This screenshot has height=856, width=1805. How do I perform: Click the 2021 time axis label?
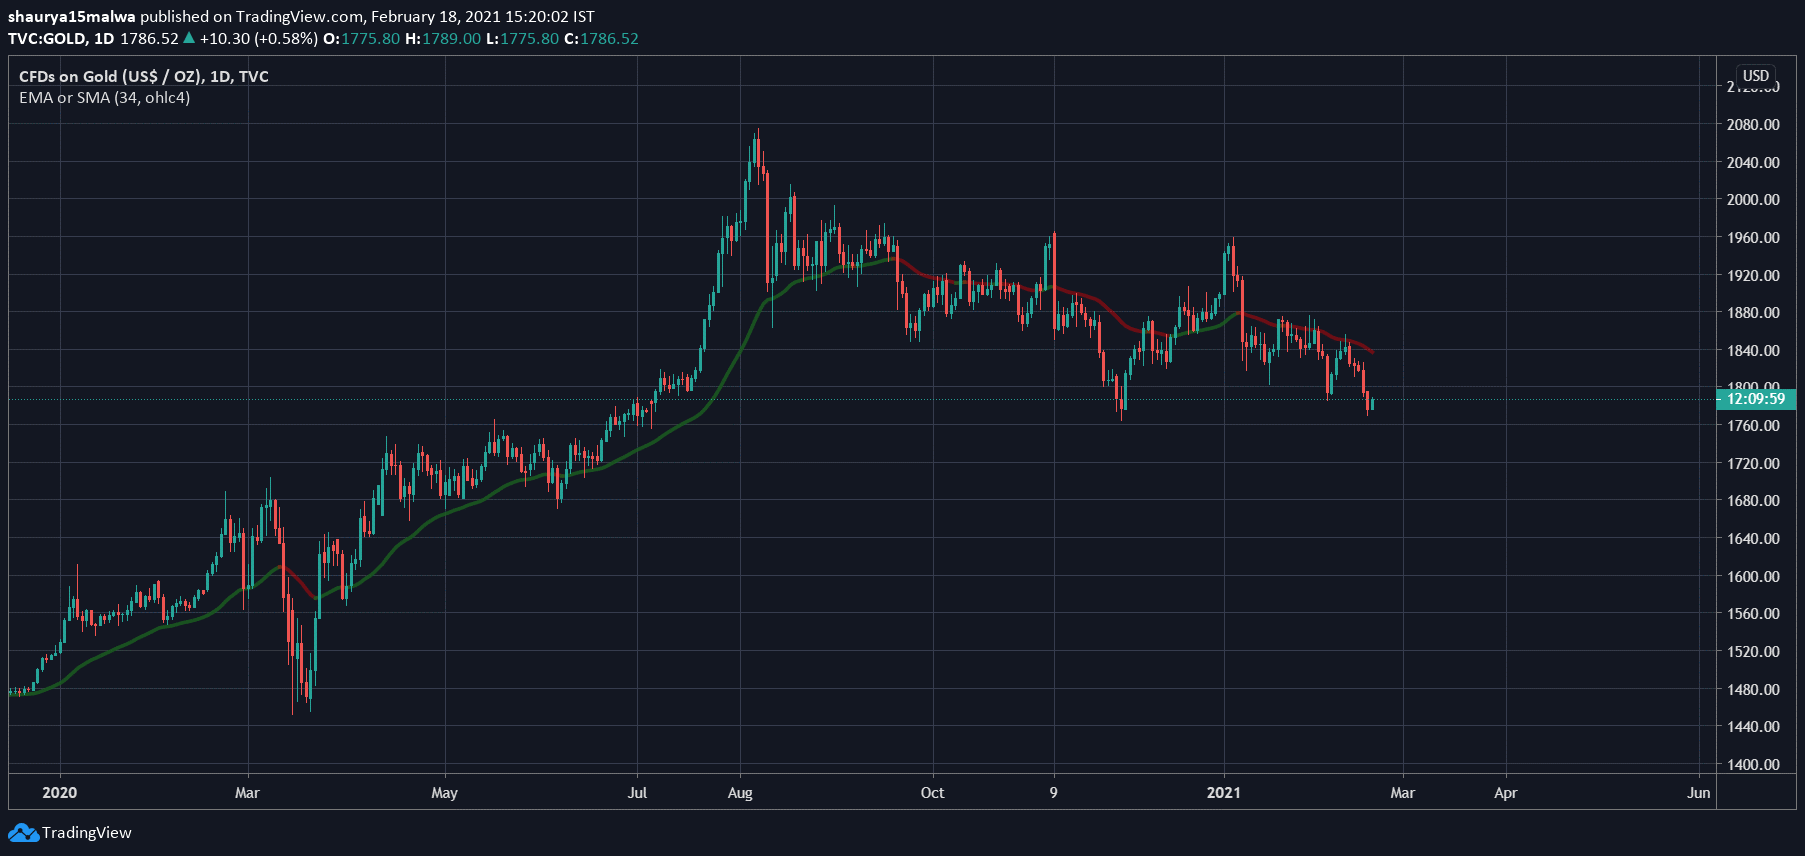click(1223, 793)
